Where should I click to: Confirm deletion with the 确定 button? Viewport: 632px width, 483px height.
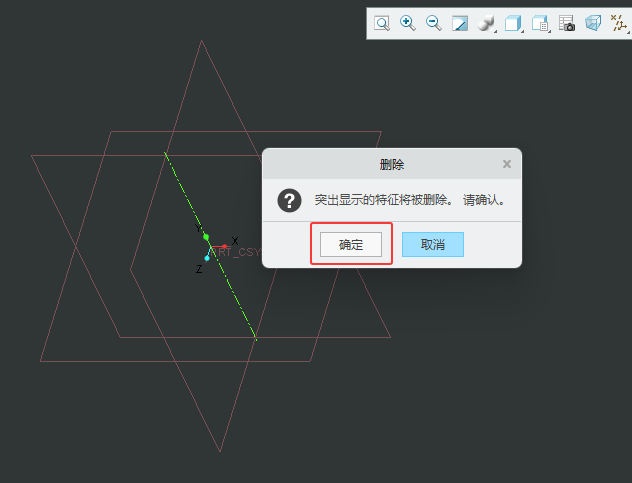(x=351, y=244)
